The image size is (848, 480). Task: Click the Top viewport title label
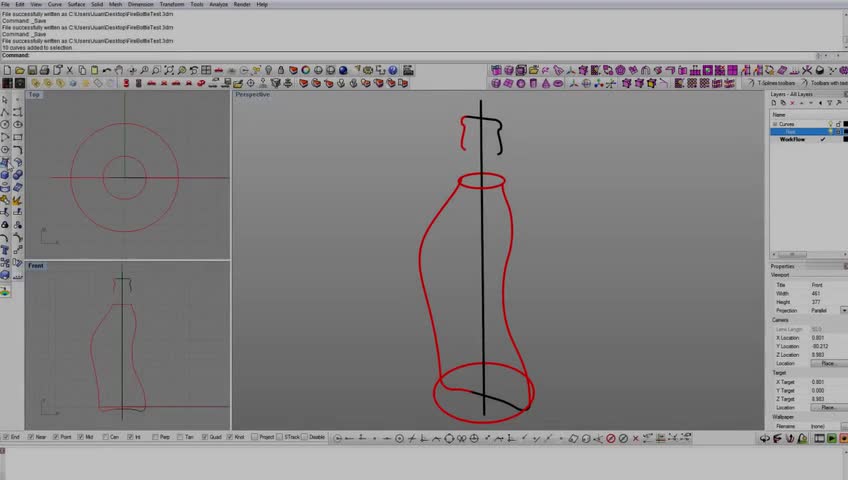(34, 95)
